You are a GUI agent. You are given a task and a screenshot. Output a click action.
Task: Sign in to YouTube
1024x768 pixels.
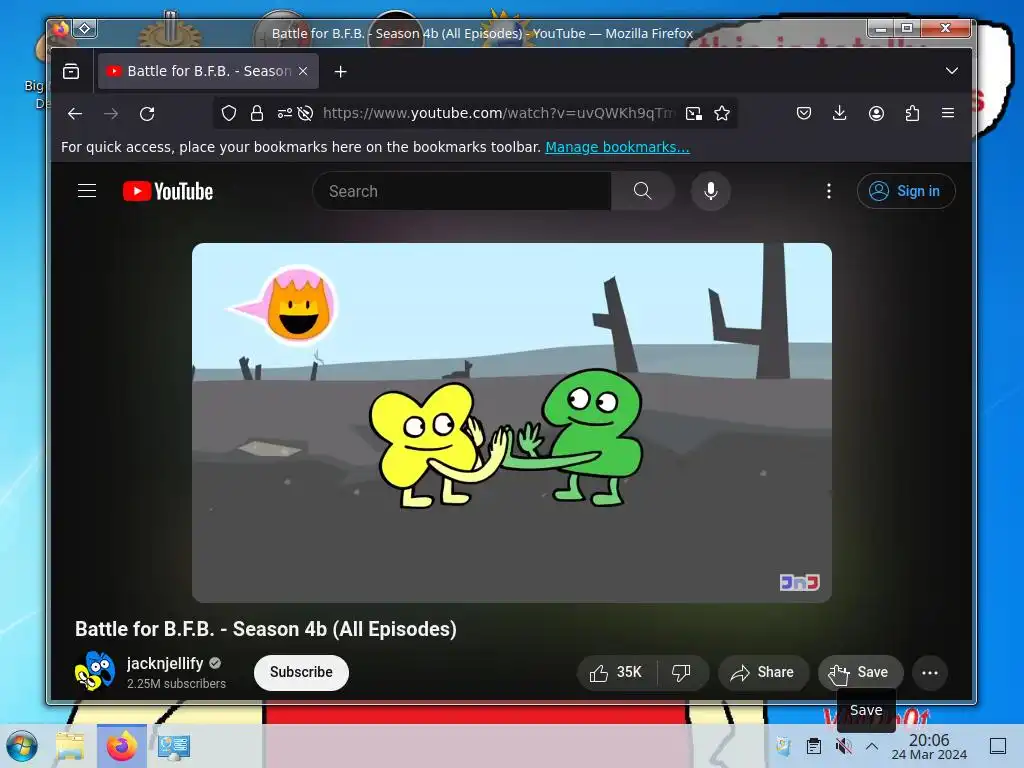point(906,191)
